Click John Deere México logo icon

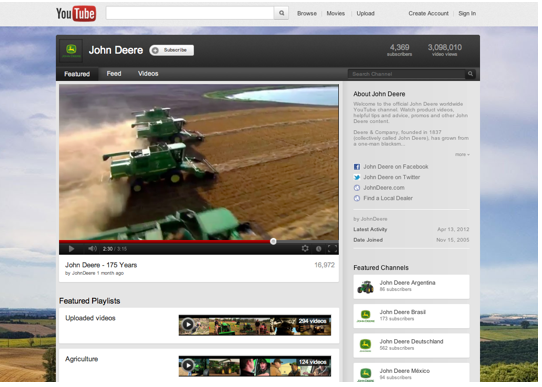click(x=365, y=375)
